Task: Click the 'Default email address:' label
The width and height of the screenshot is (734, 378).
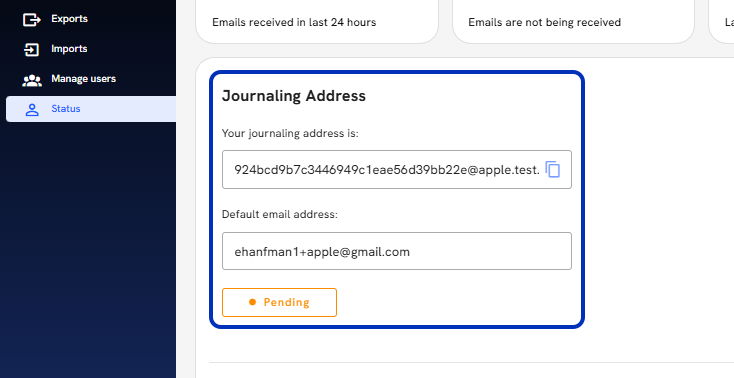Action: point(279,215)
